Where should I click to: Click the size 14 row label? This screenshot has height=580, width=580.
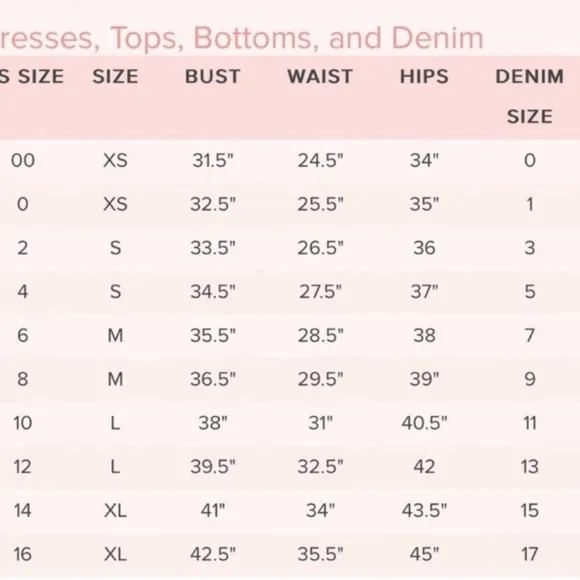(x=23, y=510)
